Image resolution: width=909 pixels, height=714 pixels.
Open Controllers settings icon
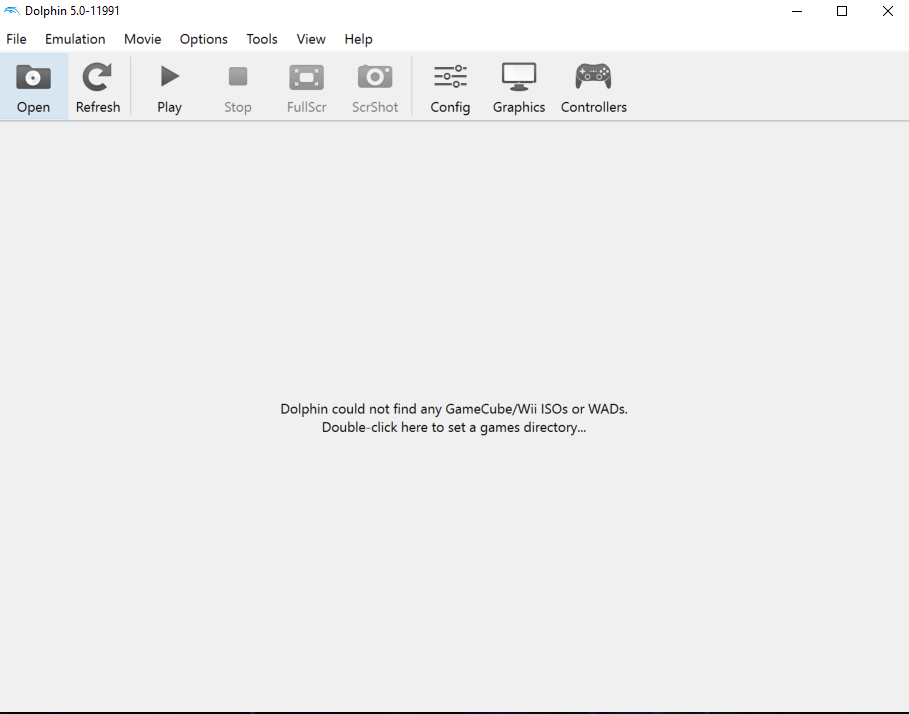pyautogui.click(x=593, y=76)
